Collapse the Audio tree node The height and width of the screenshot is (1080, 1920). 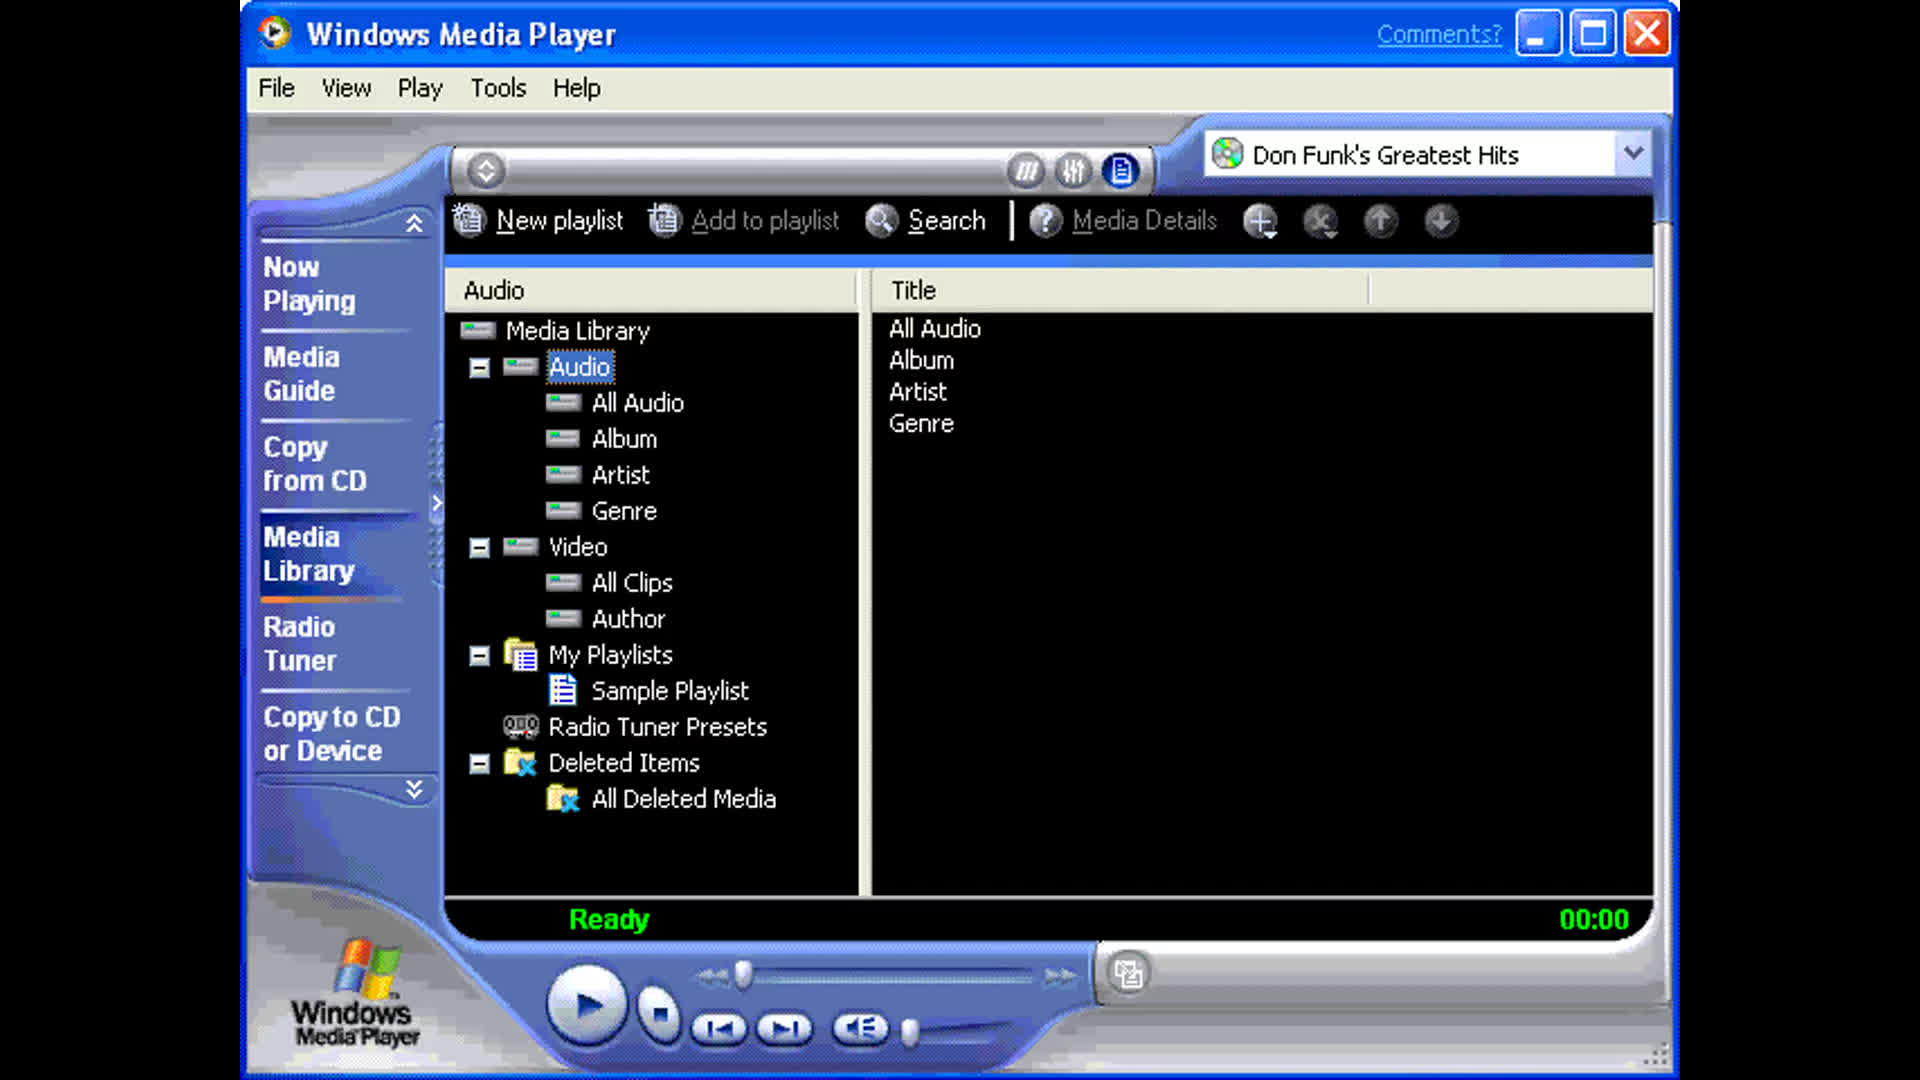480,368
